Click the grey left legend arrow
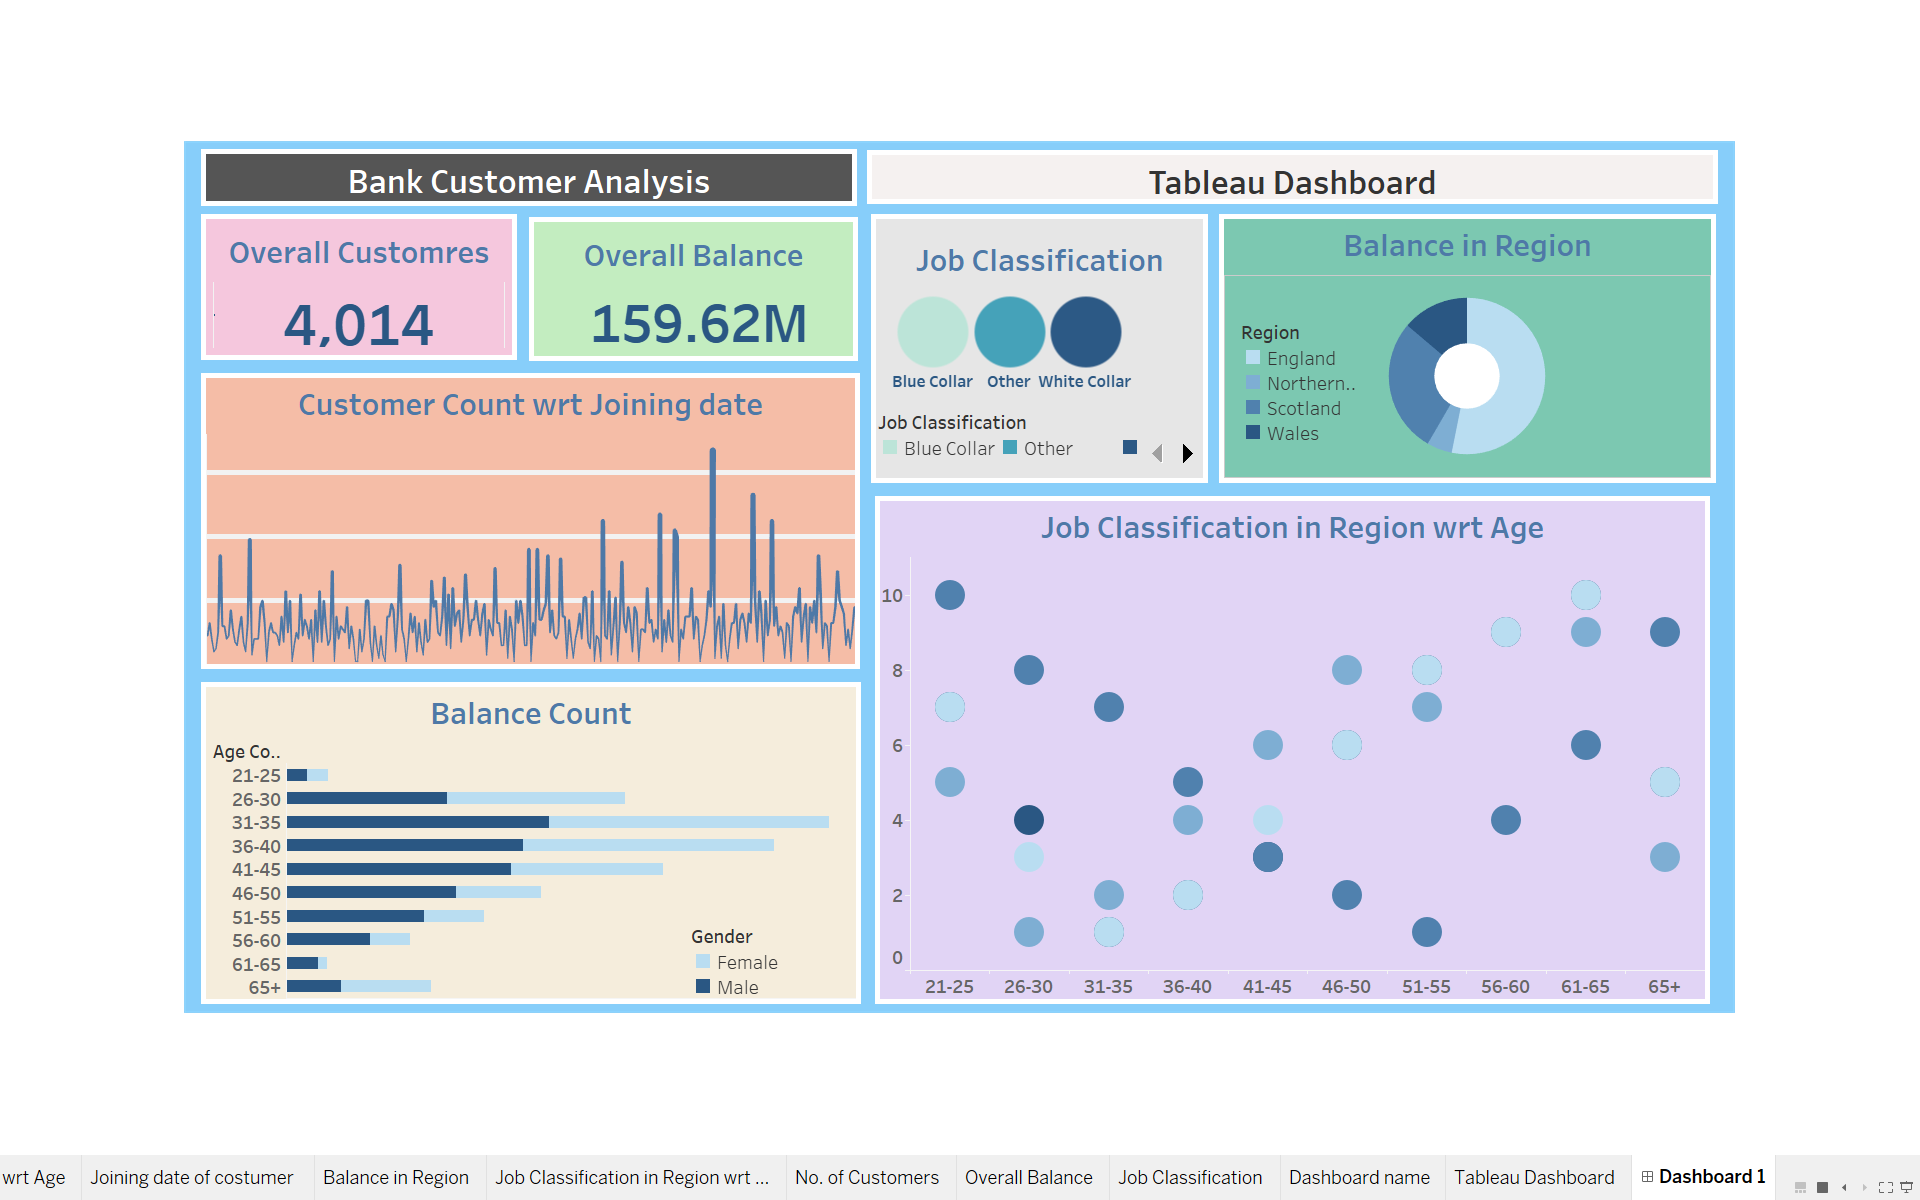 point(1157,453)
